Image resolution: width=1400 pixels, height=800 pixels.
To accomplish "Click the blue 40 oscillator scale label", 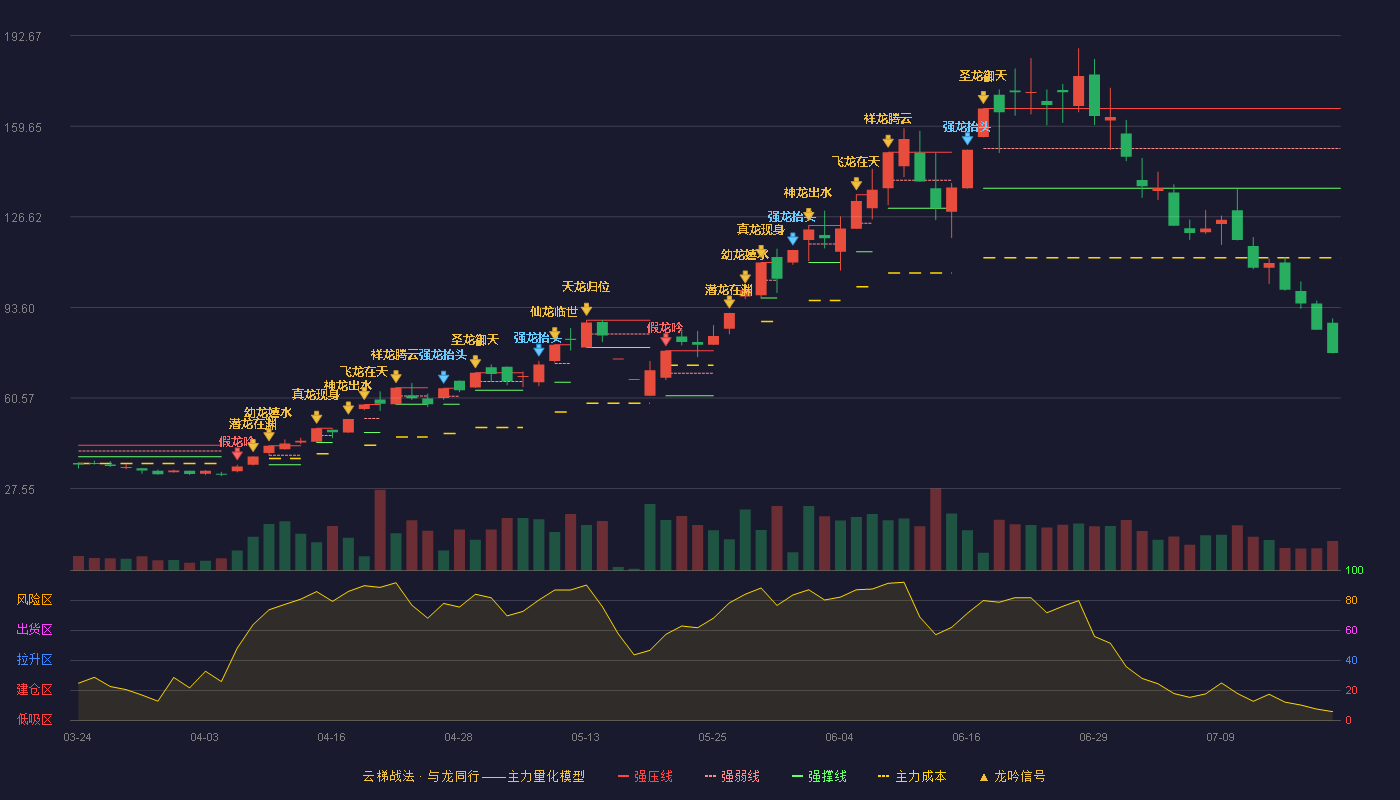I will pos(1351,661).
